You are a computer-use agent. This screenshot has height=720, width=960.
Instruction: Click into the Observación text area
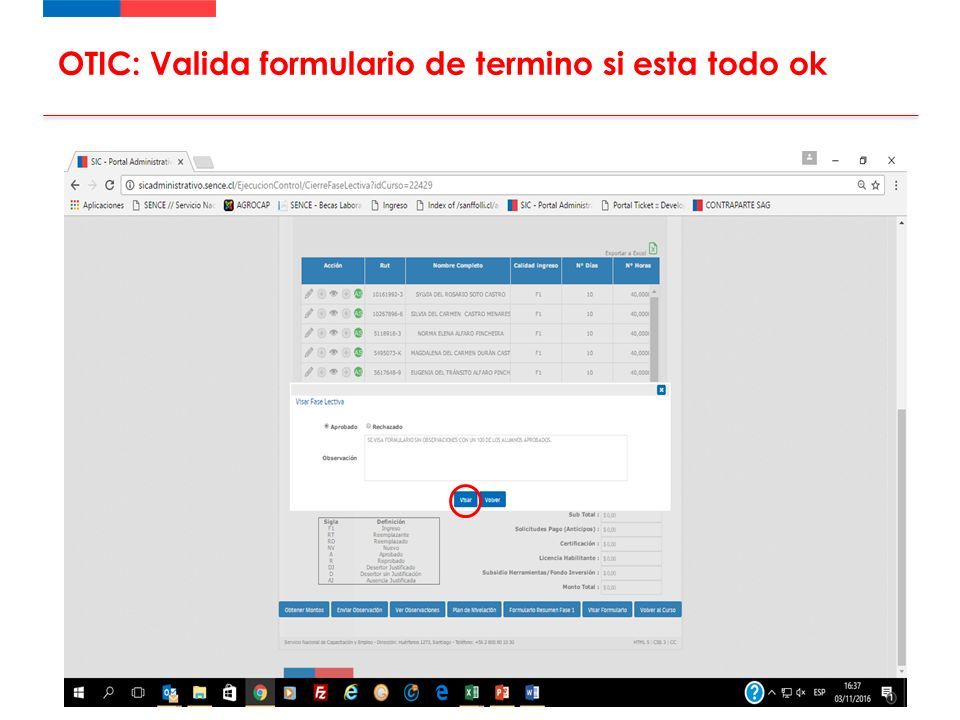pos(495,457)
